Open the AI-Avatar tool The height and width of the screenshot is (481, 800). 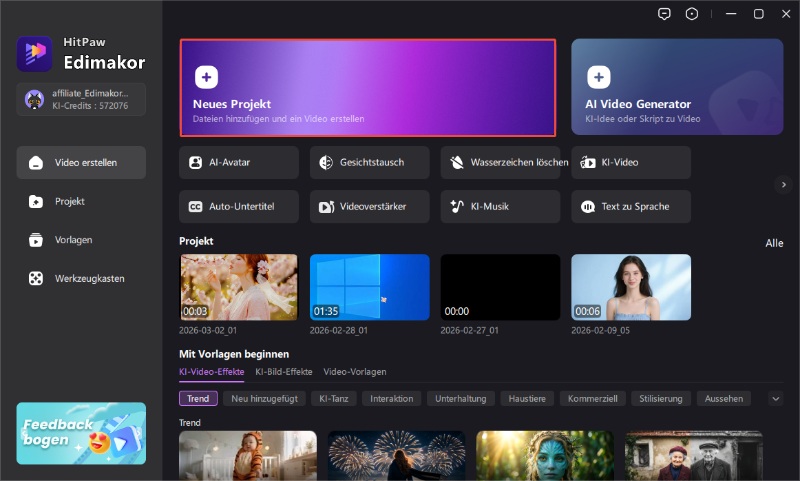239,162
